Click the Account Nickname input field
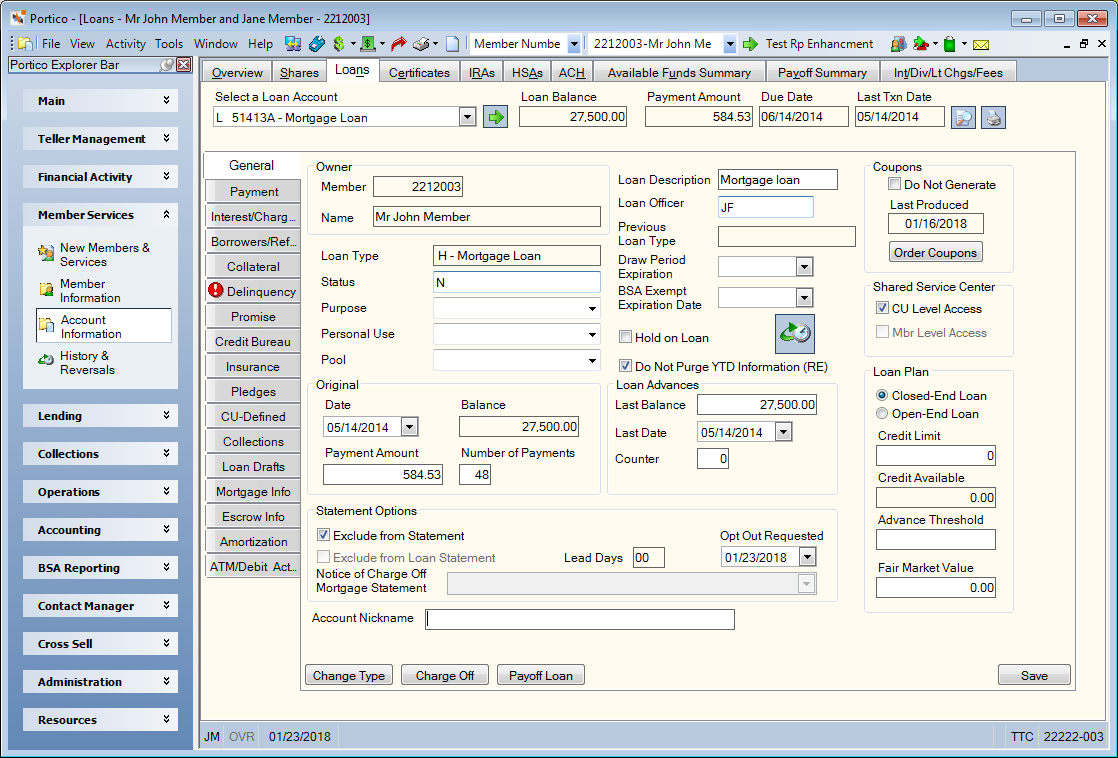This screenshot has height=758, width=1118. point(580,619)
